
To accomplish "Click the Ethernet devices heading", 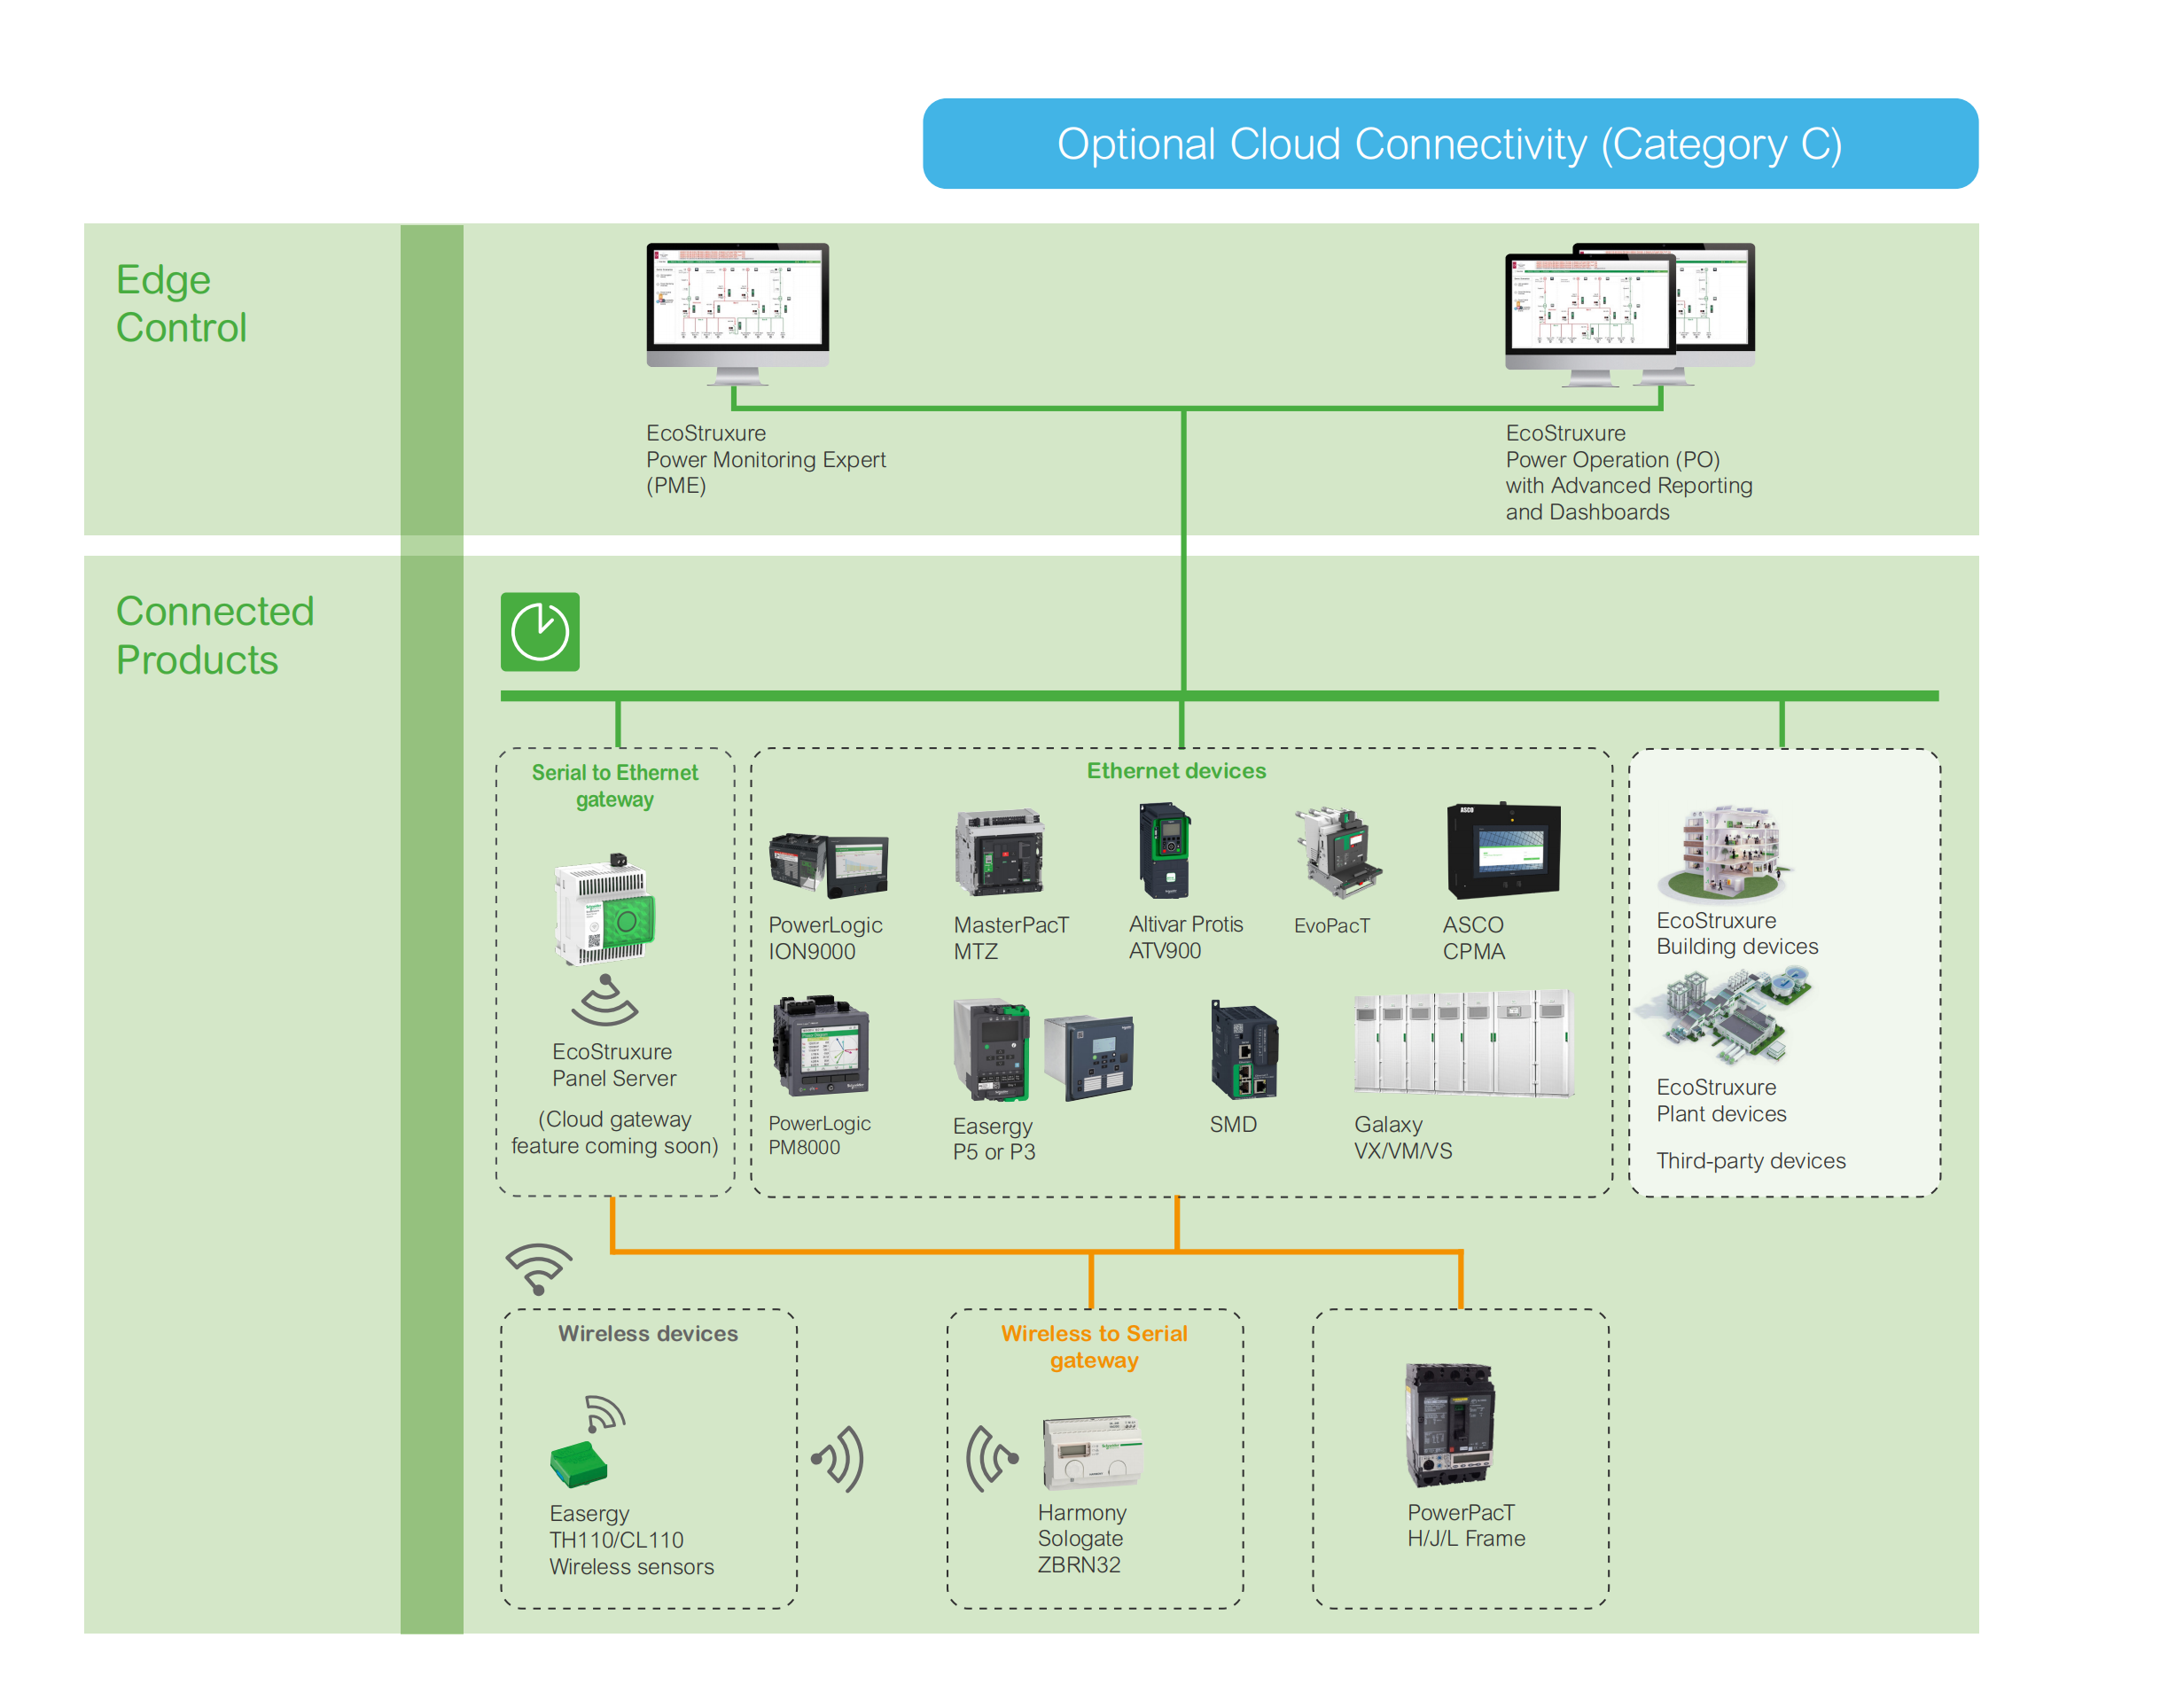I will click(1176, 771).
